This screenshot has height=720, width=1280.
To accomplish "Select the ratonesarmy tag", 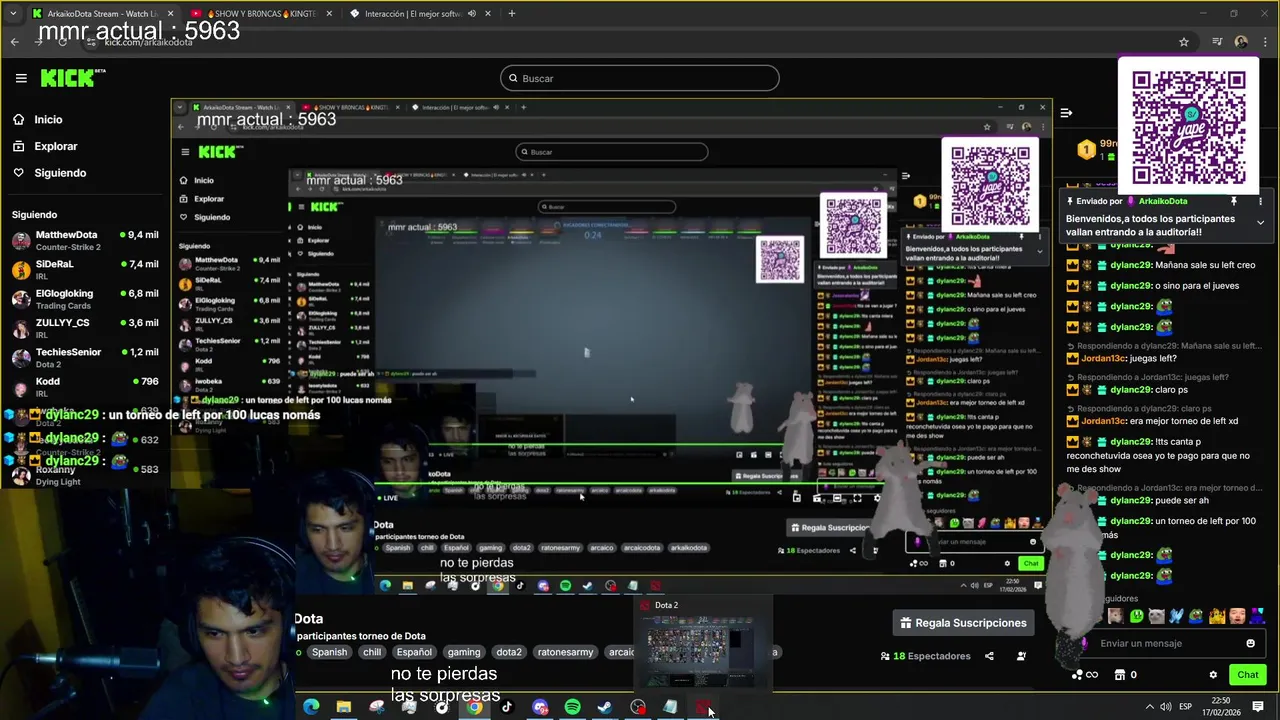I will point(566,652).
